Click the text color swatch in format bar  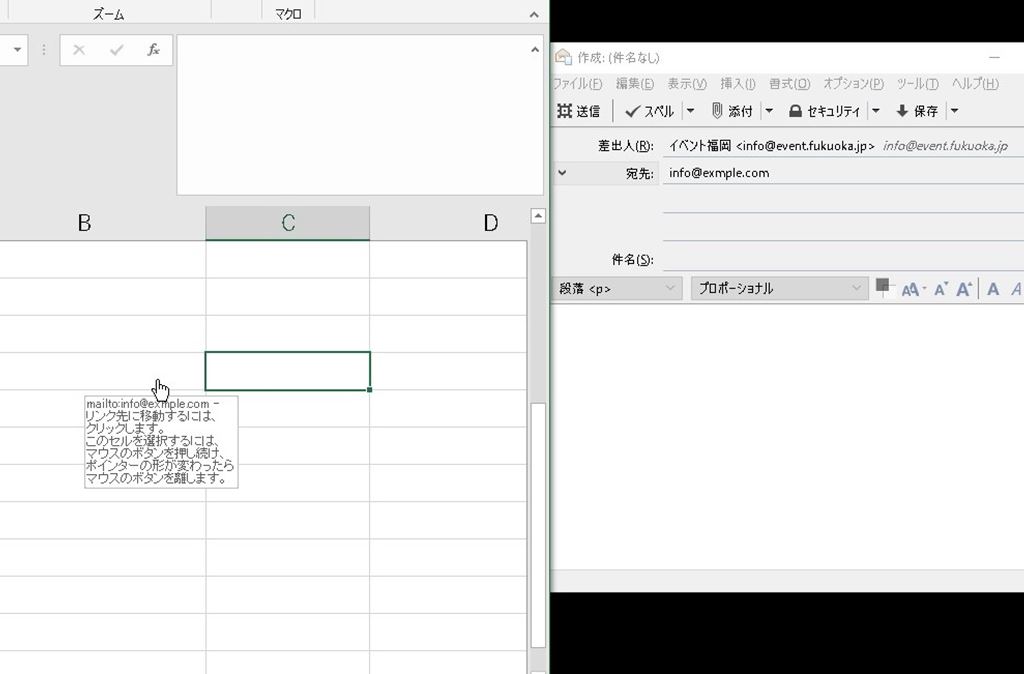(883, 287)
